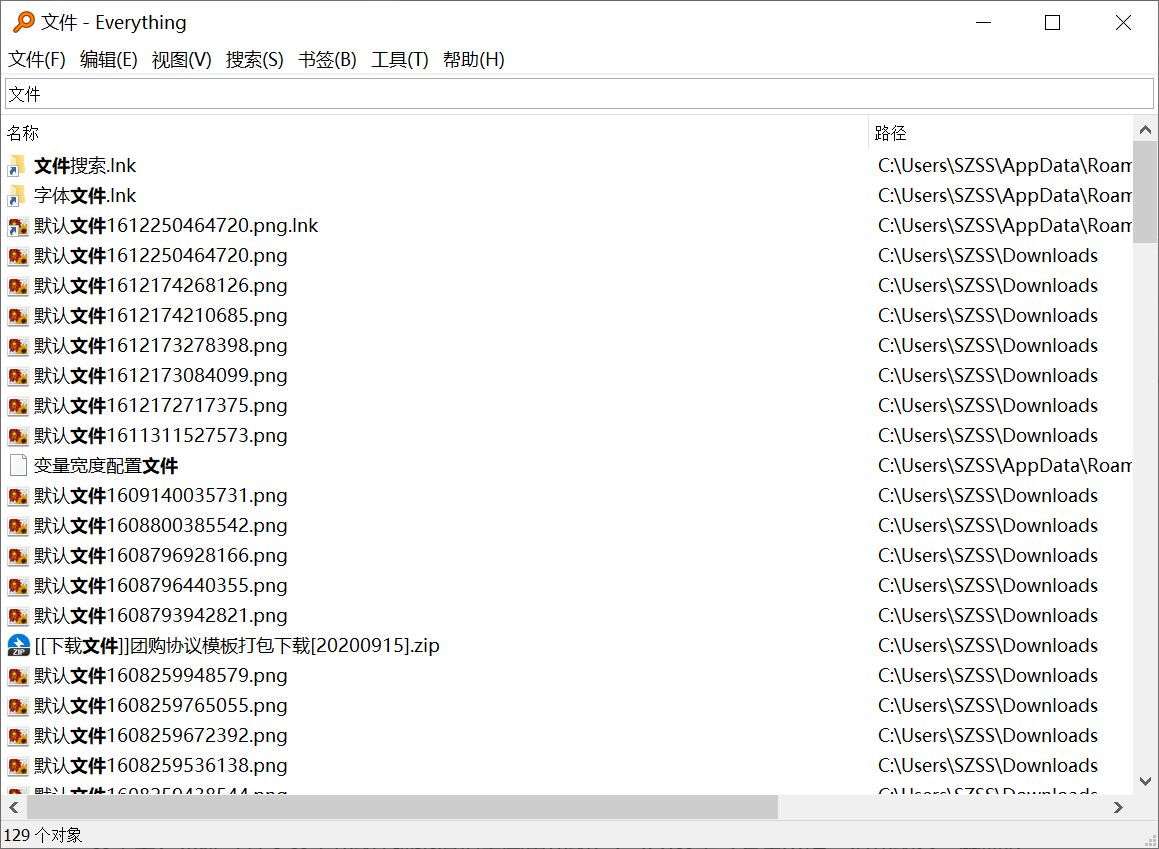Viewport: 1159px width, 849px height.
Task: Click the horizontal scrollbar right arrow
Action: pyautogui.click(x=1119, y=807)
